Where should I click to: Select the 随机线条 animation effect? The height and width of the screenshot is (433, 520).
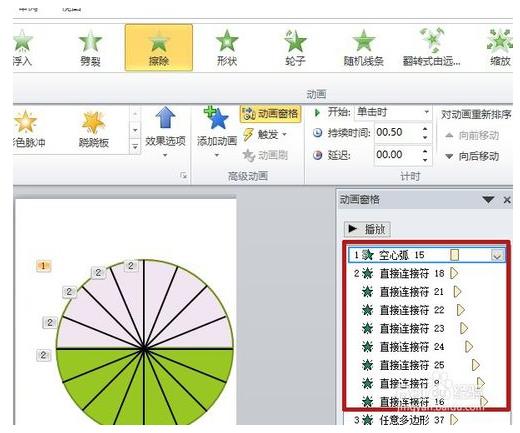[x=364, y=48]
